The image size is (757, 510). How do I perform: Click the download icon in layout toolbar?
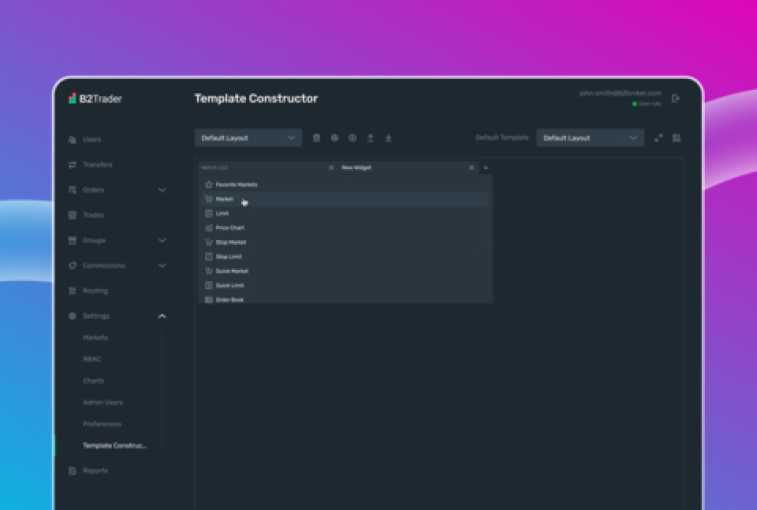[x=388, y=138]
